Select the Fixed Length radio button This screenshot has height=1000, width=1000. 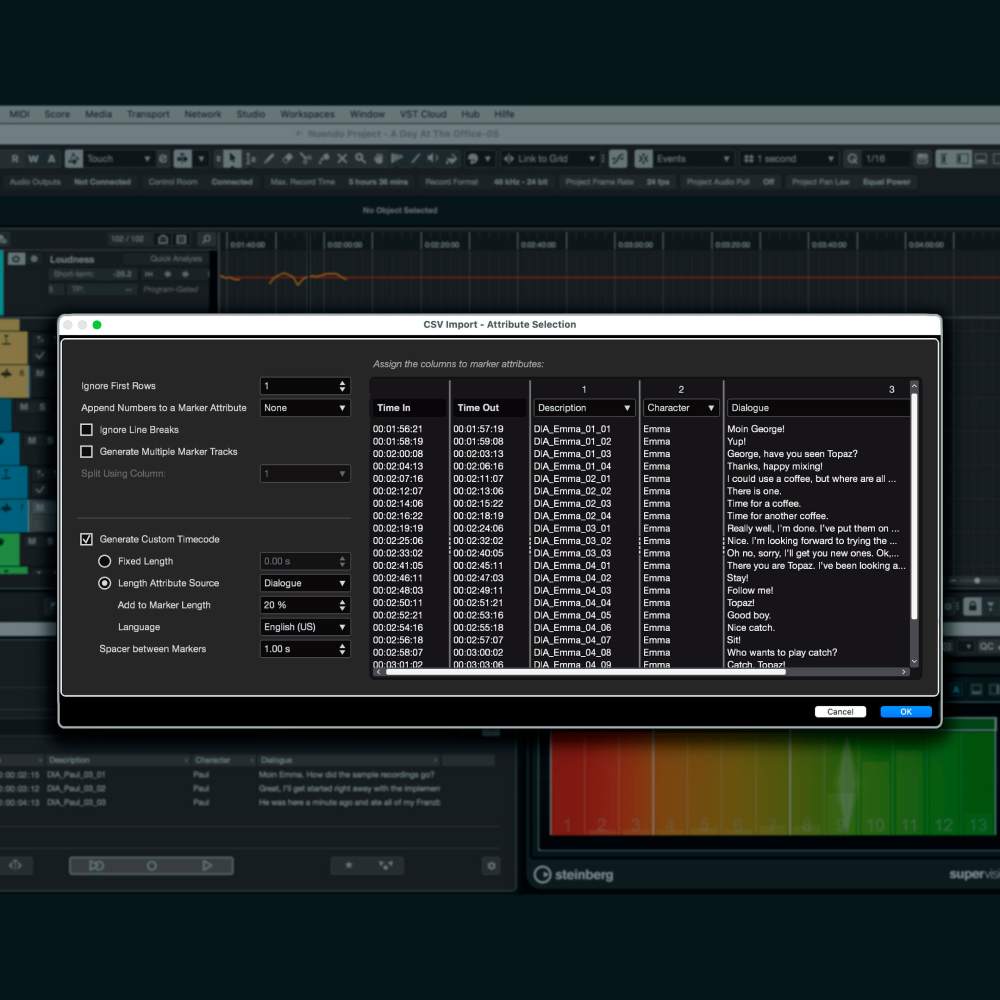(105, 562)
